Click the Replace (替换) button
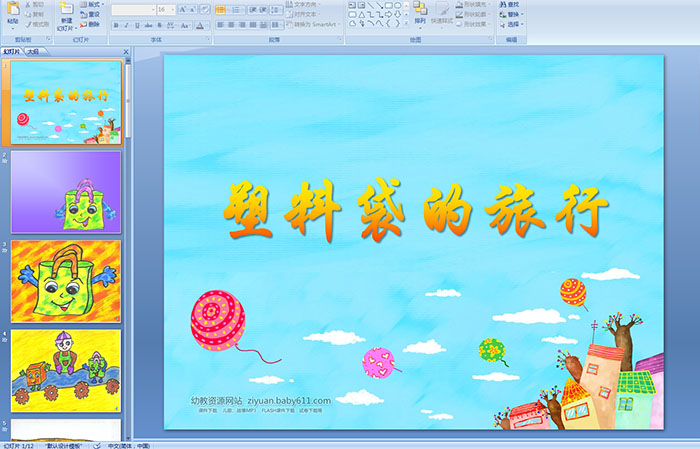Viewport: 700px width, 449px height. (512, 15)
